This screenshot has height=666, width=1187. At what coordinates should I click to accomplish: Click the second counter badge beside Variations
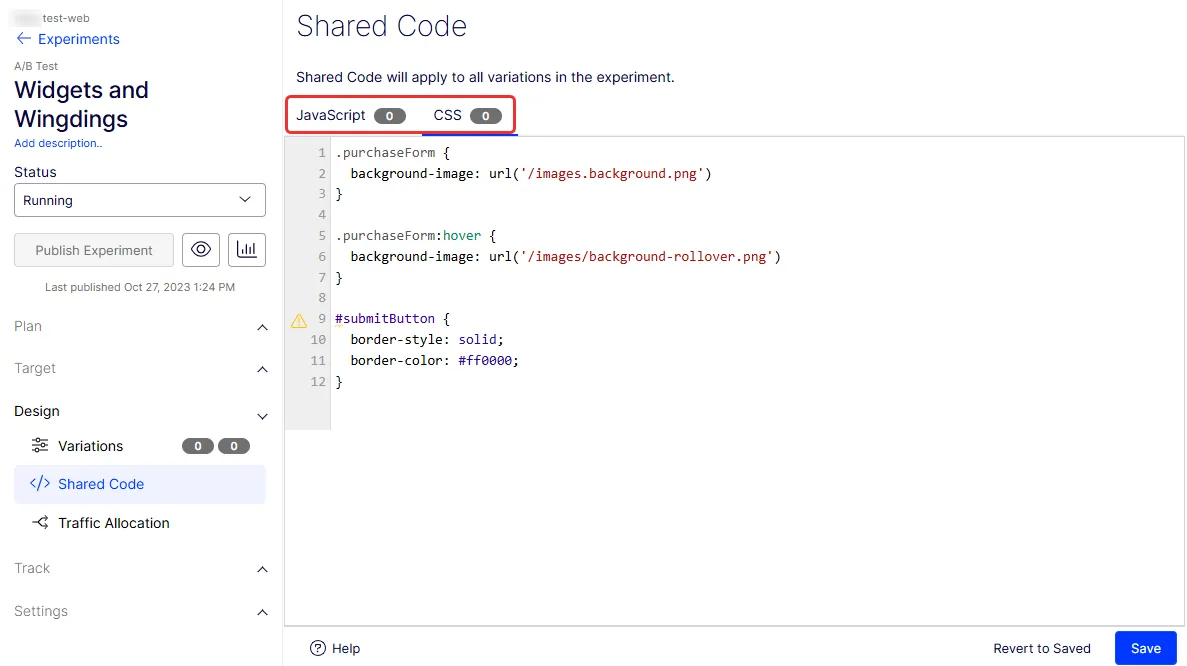click(x=234, y=446)
